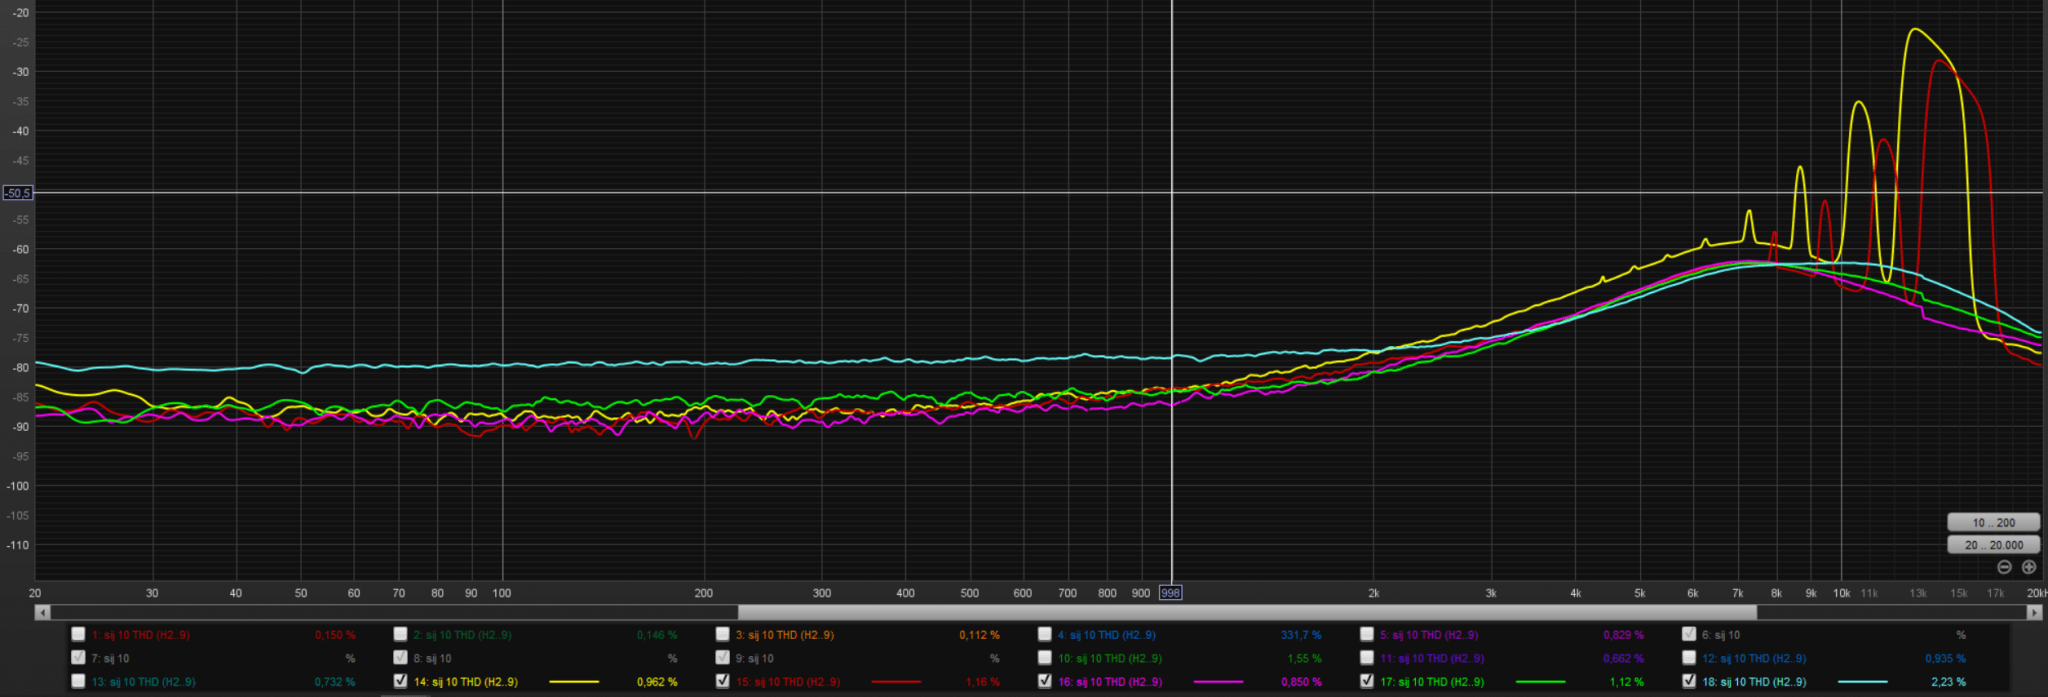The height and width of the screenshot is (697, 2048).
Task: Toggle the 7: sij 10 checkbox
Action: coord(78,658)
